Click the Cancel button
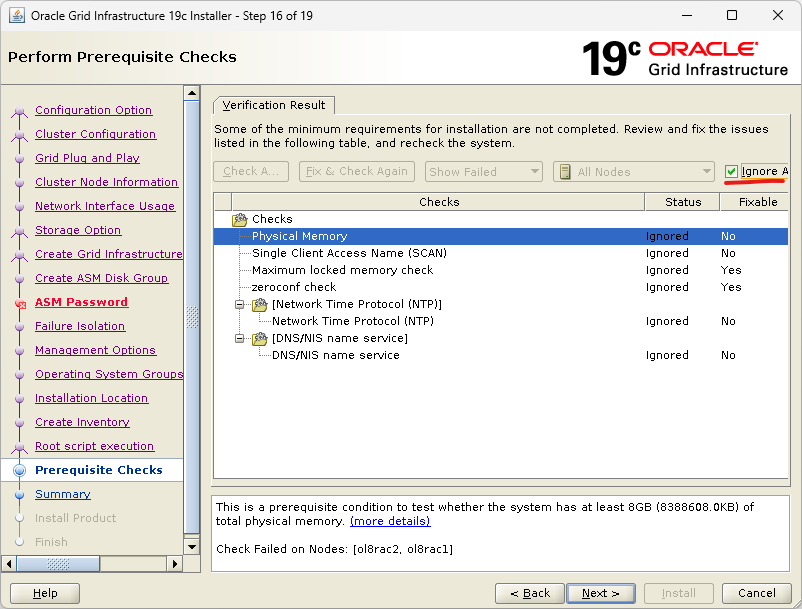The height and width of the screenshot is (609, 802). (756, 593)
